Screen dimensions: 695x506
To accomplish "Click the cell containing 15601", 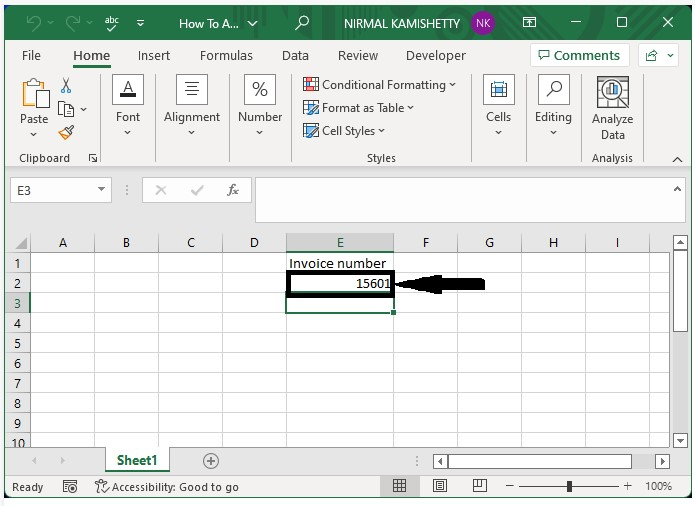I will pyautogui.click(x=340, y=283).
